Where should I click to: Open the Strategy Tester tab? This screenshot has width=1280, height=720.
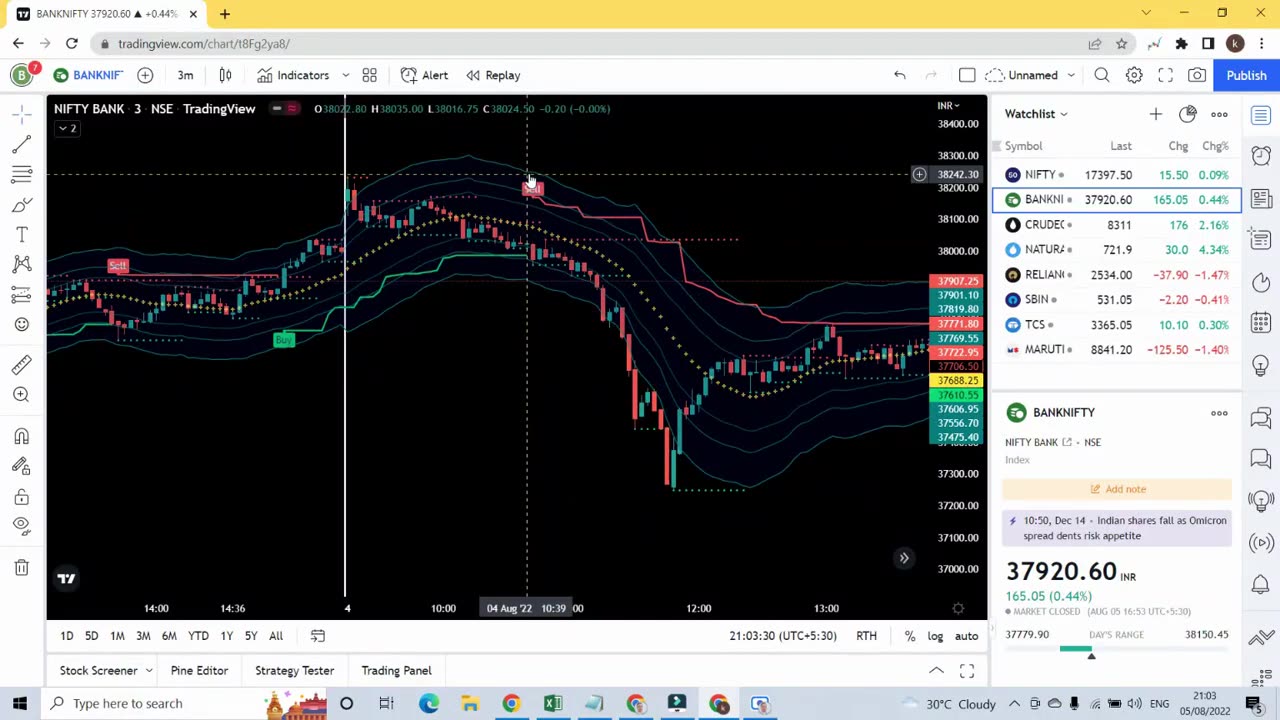[294, 671]
